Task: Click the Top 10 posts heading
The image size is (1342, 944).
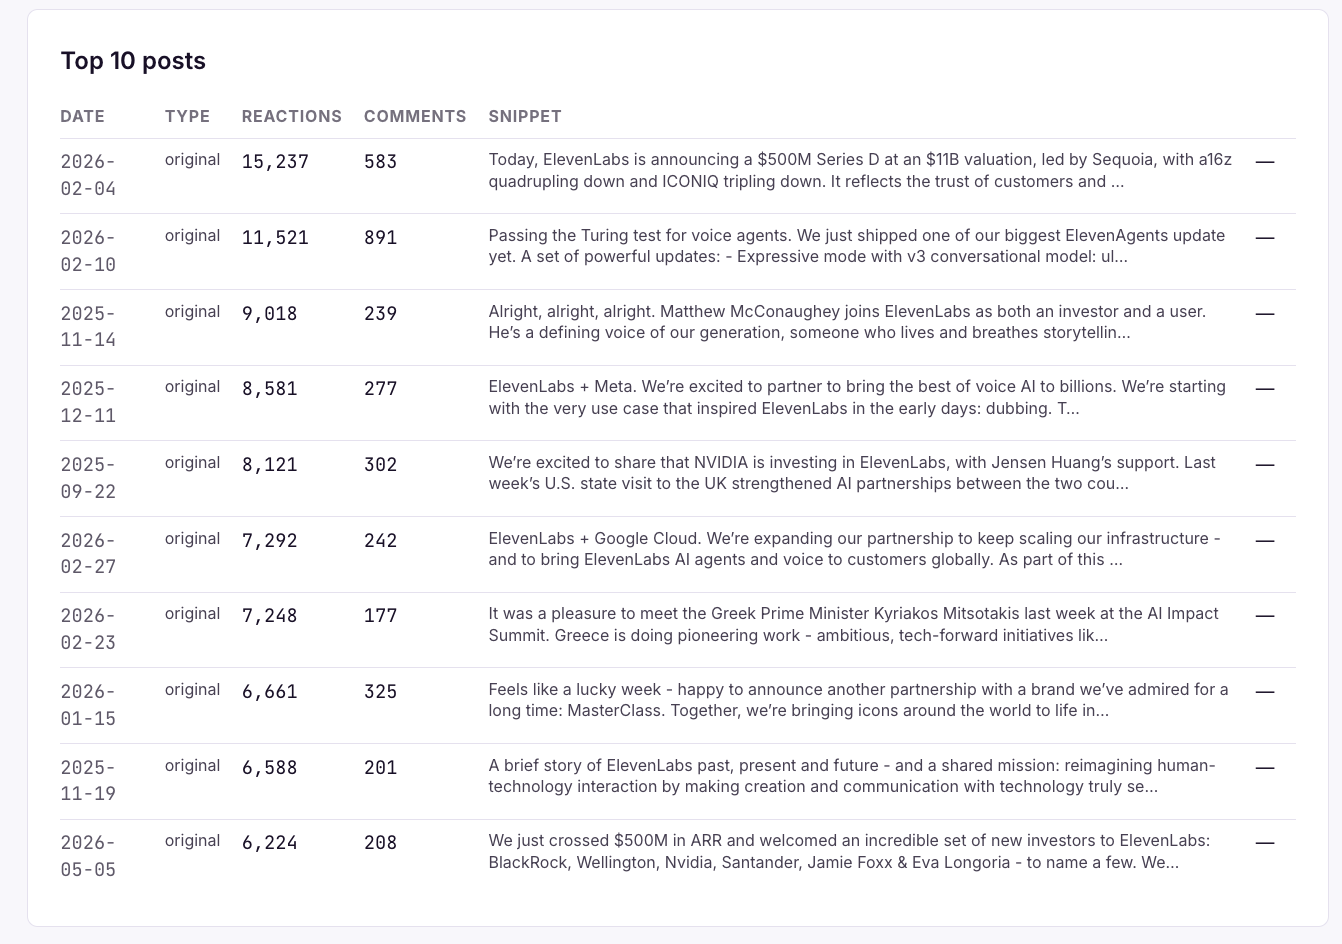Action: (133, 61)
